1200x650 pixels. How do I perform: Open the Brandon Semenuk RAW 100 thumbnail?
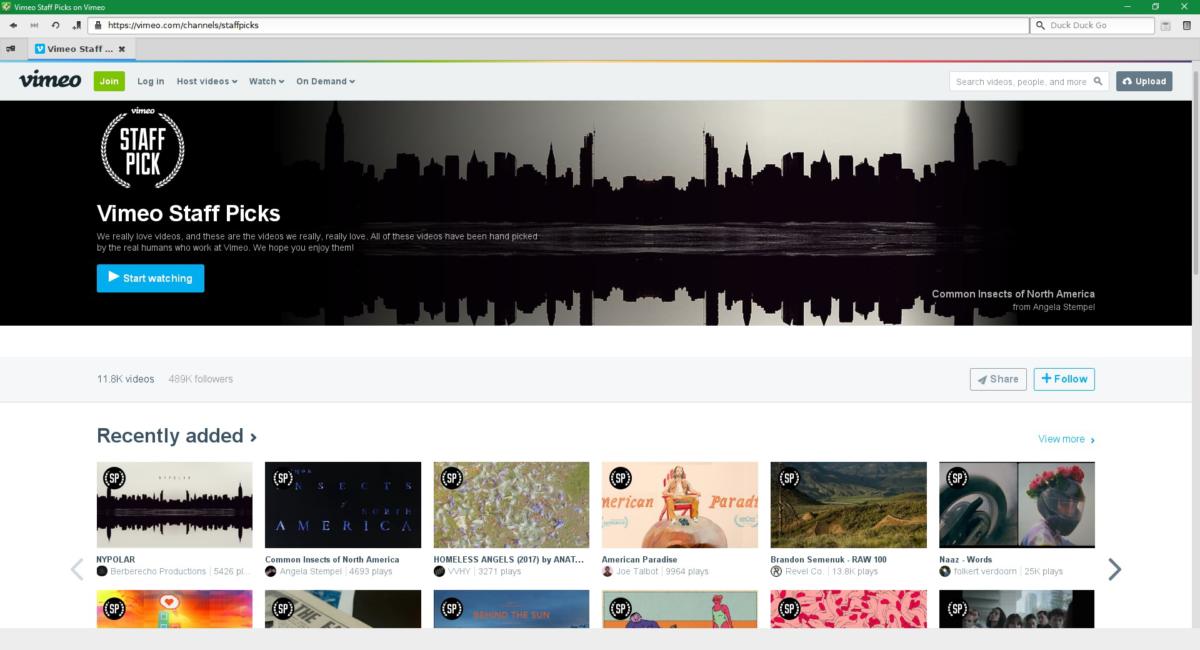pos(849,505)
